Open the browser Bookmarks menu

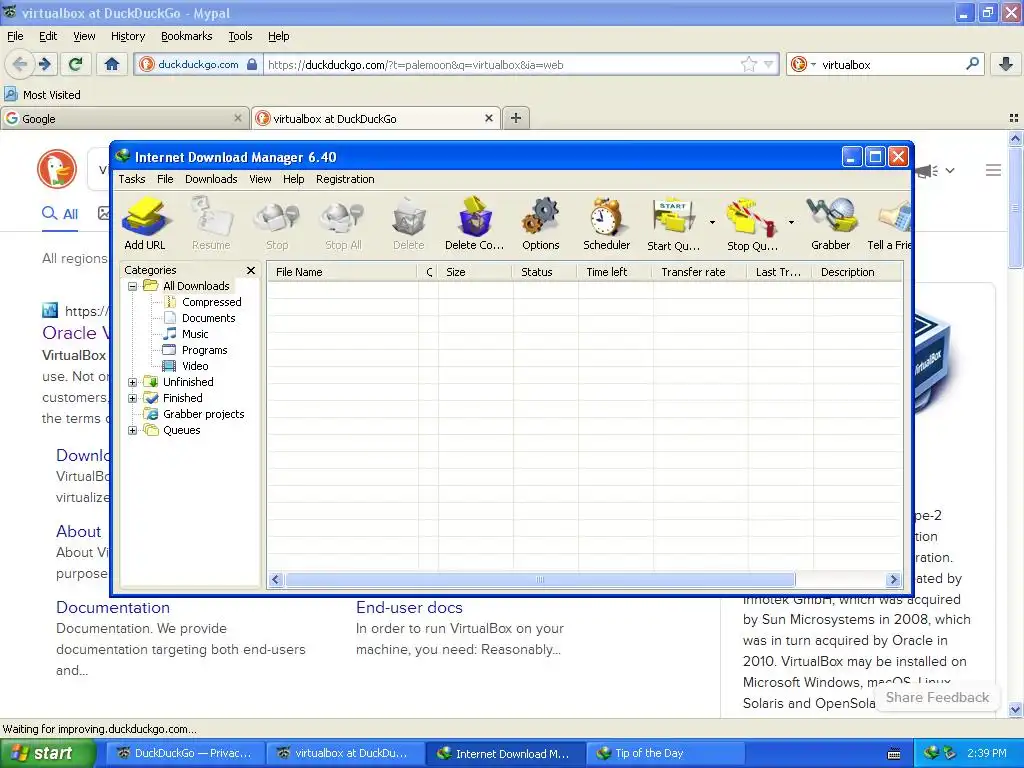pyautogui.click(x=187, y=37)
